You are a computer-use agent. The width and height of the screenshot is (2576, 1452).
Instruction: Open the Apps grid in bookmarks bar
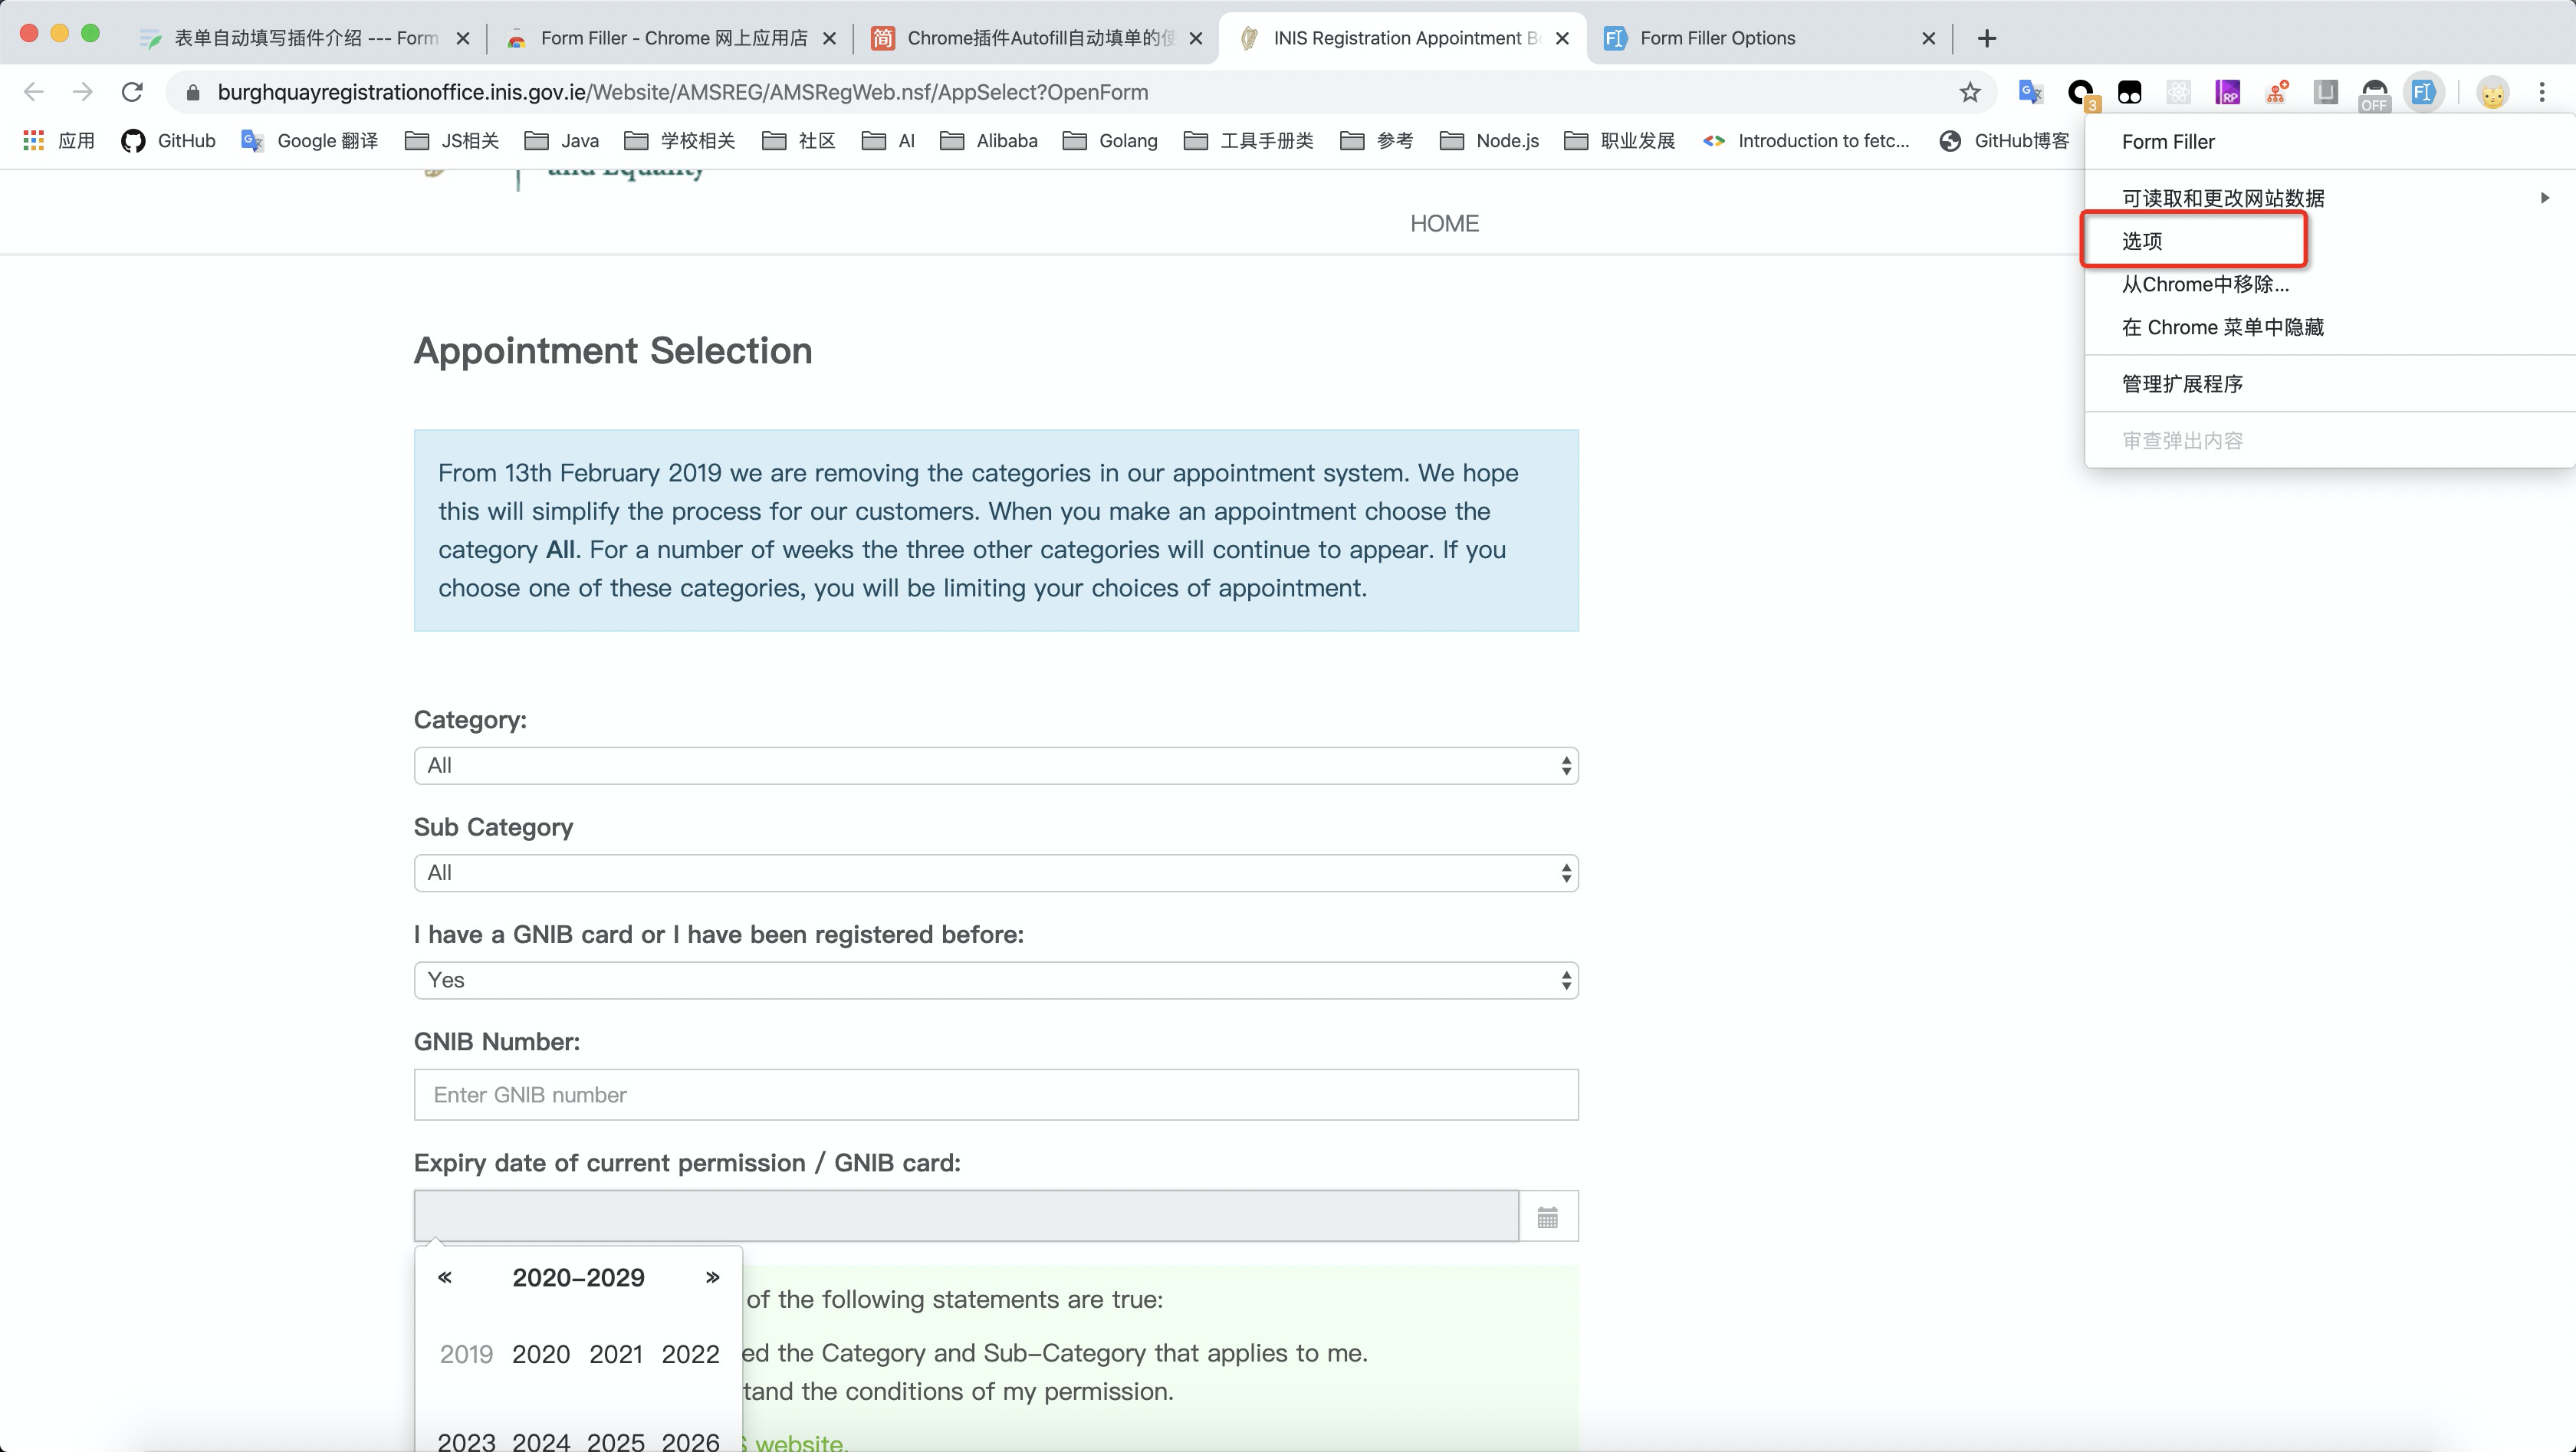point(34,140)
